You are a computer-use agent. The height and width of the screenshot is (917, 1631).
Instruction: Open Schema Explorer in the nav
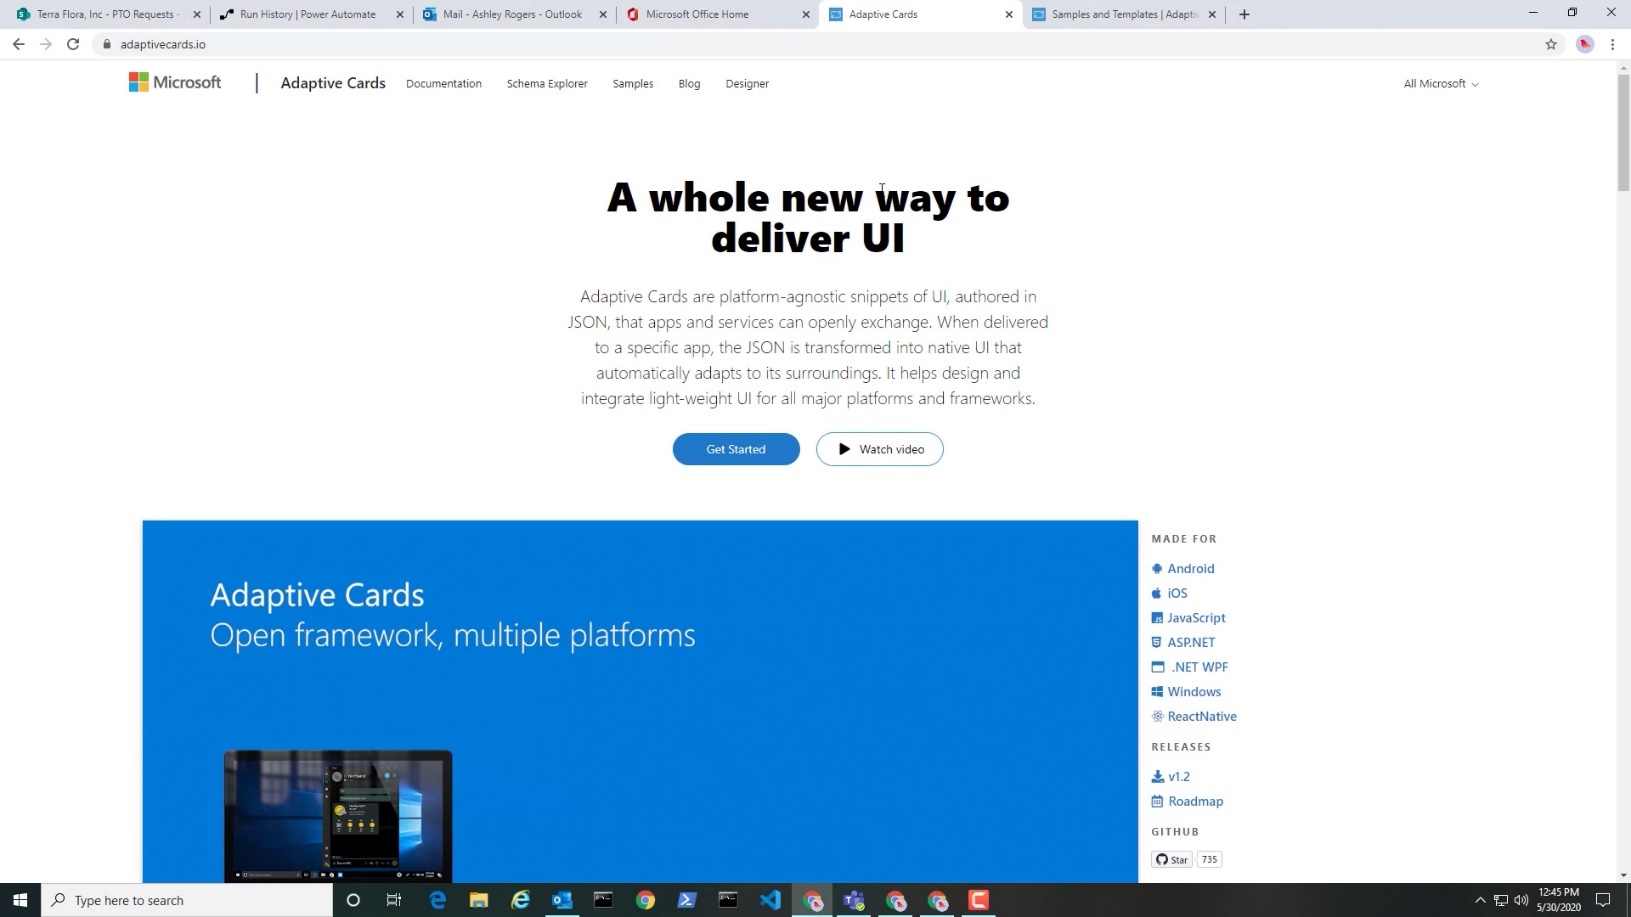click(547, 84)
